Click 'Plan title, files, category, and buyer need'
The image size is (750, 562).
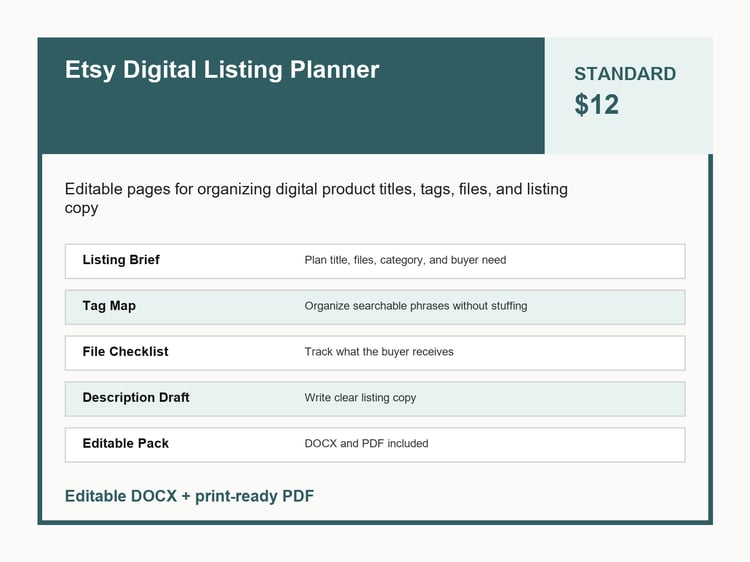[x=405, y=260]
